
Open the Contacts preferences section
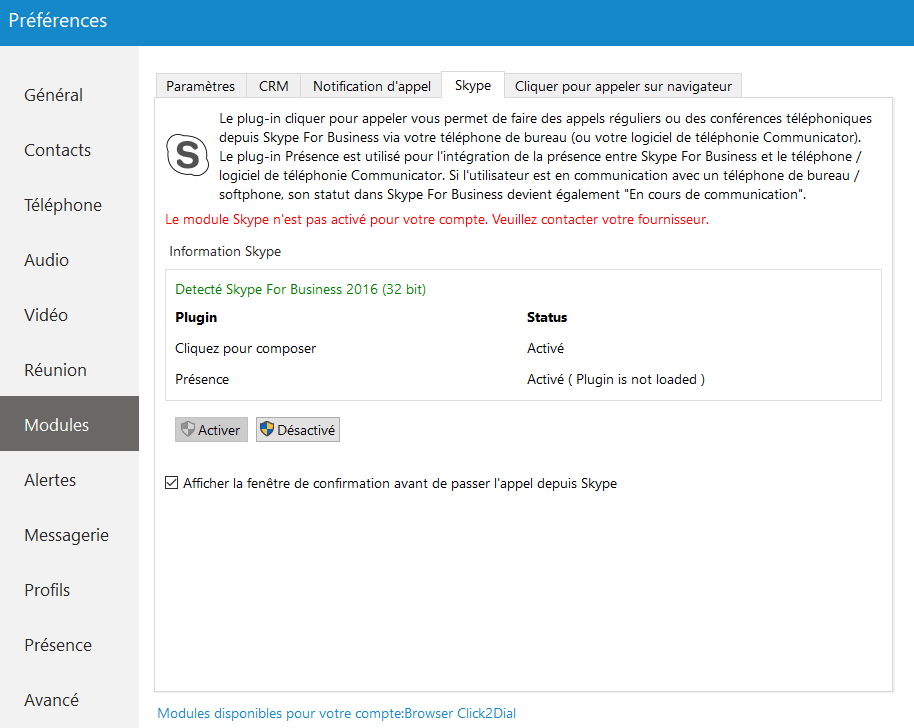69,150
